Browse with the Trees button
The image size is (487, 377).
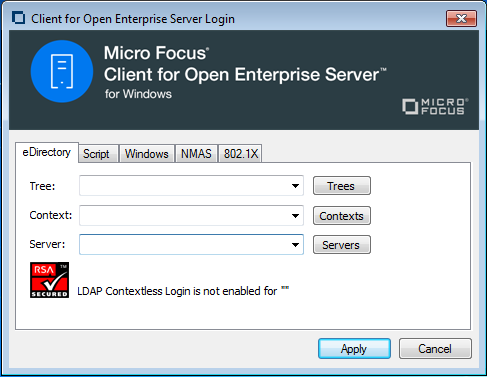click(342, 186)
